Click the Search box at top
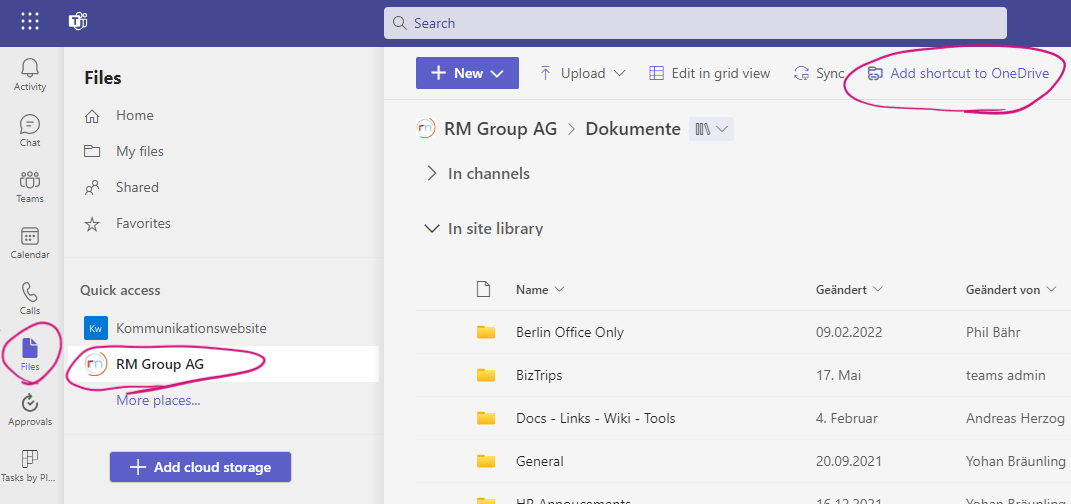 click(x=695, y=23)
